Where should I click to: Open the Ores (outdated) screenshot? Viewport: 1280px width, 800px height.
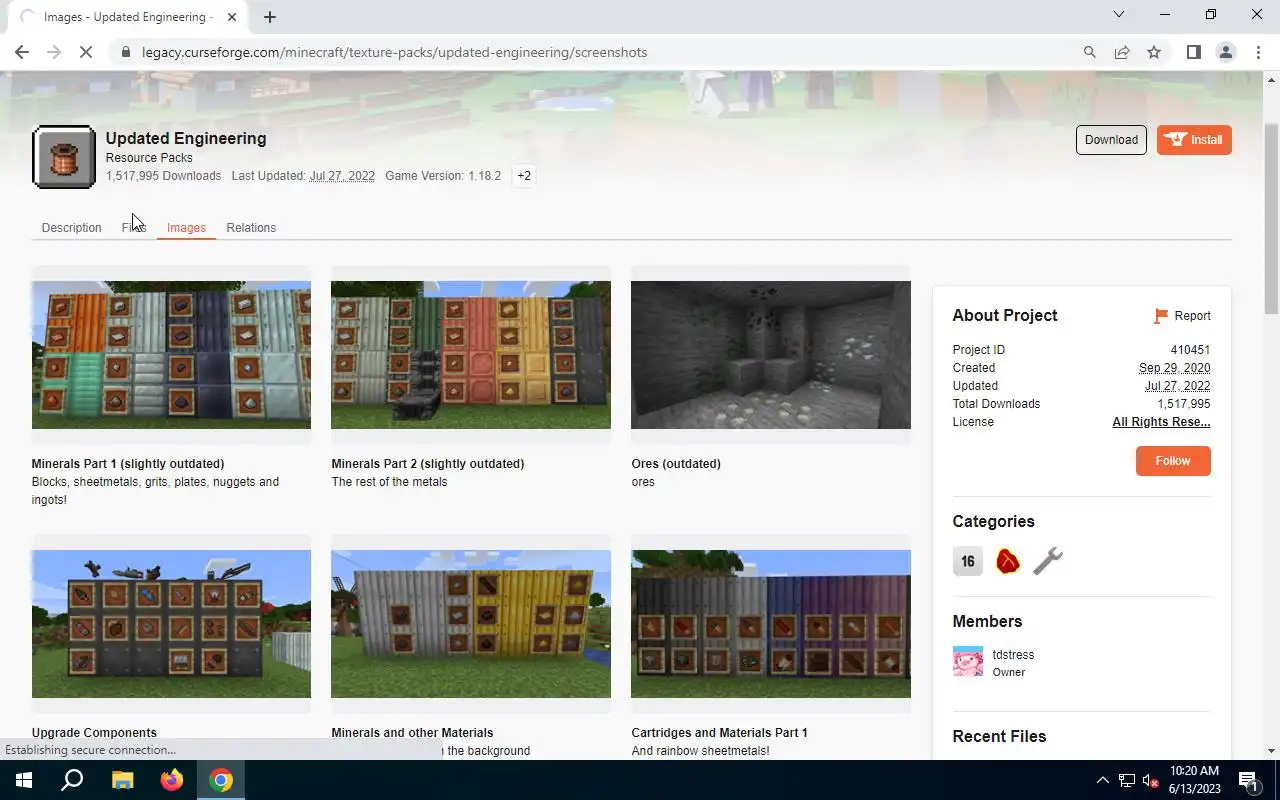(x=771, y=355)
